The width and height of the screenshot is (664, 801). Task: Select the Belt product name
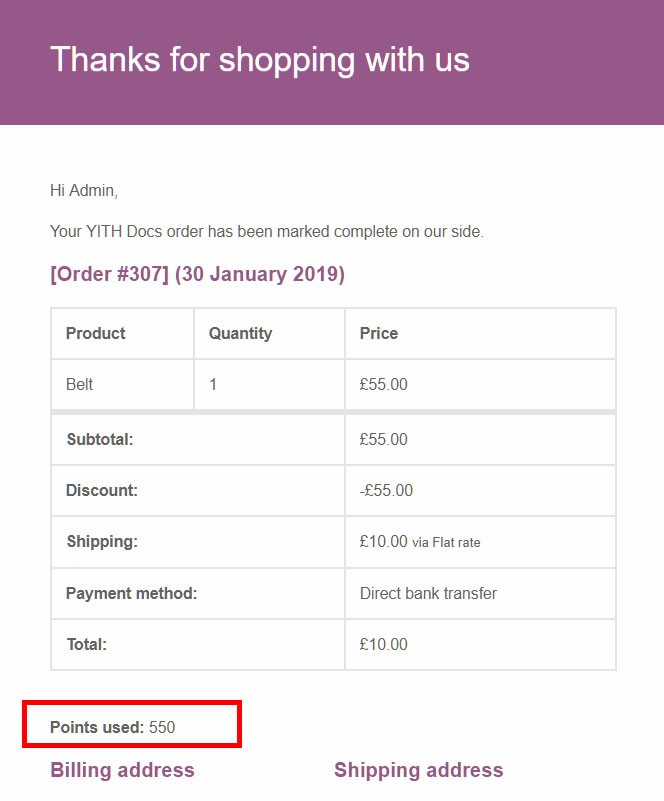pos(80,384)
